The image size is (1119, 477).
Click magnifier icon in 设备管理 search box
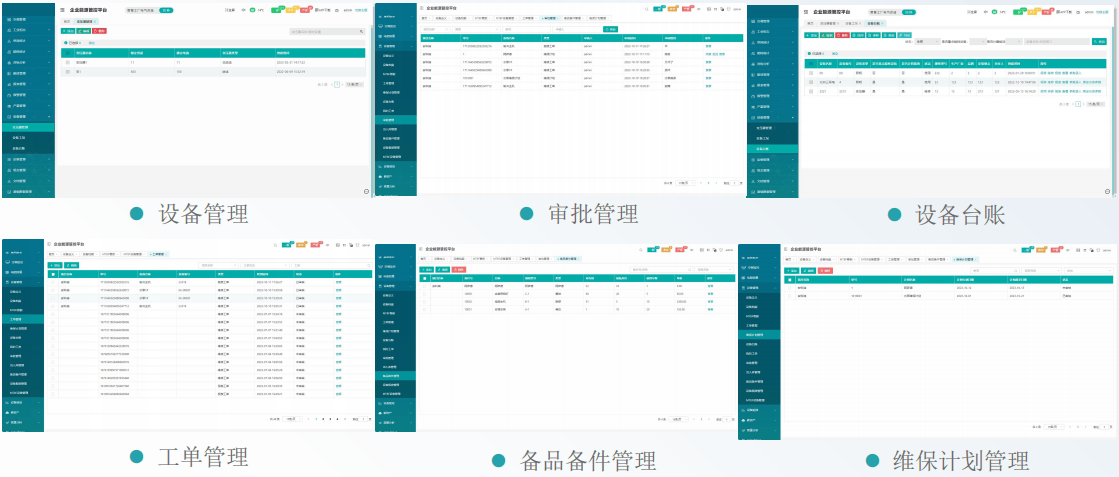pyautogui.click(x=361, y=31)
